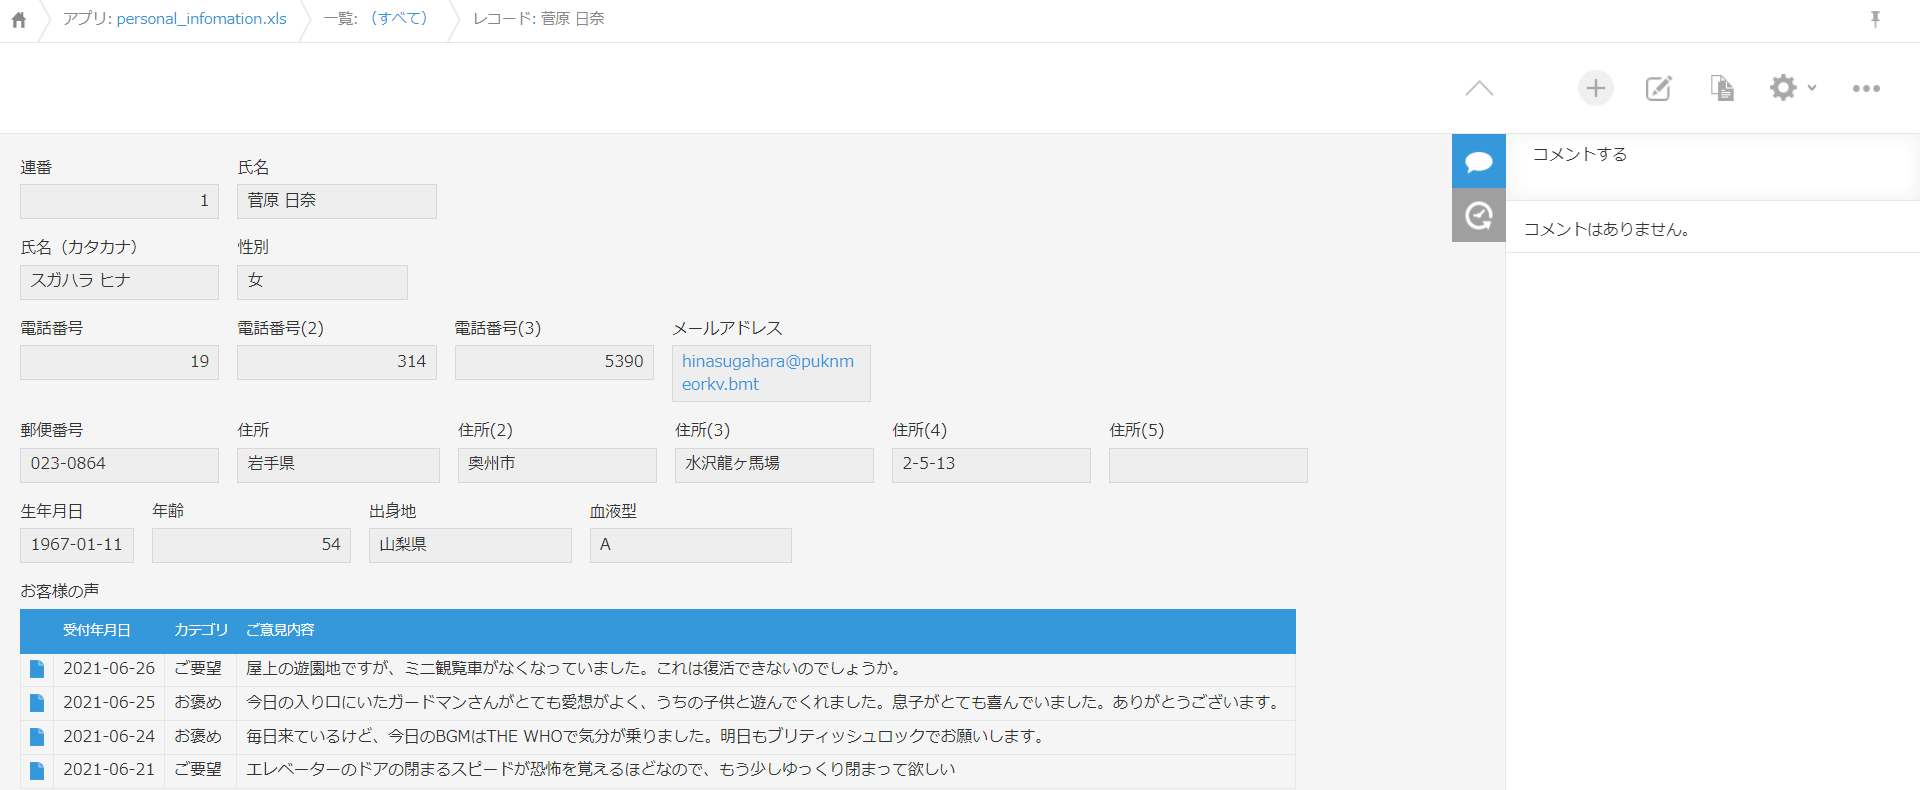This screenshot has width=1920, height=790.
Task: Open the (すべて) list view link
Action: click(399, 19)
